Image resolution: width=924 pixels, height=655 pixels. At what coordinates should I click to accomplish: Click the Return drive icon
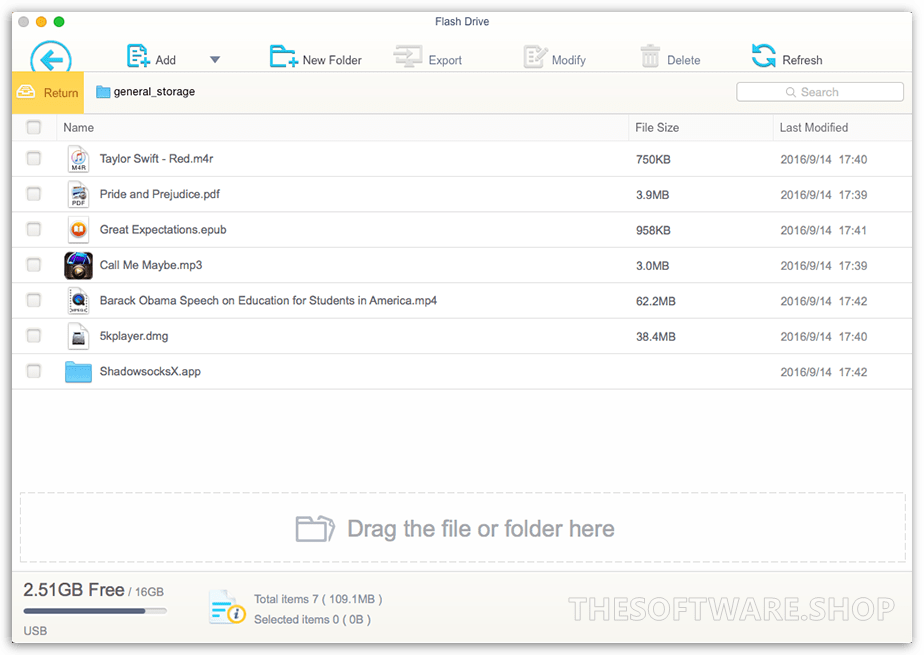26,92
